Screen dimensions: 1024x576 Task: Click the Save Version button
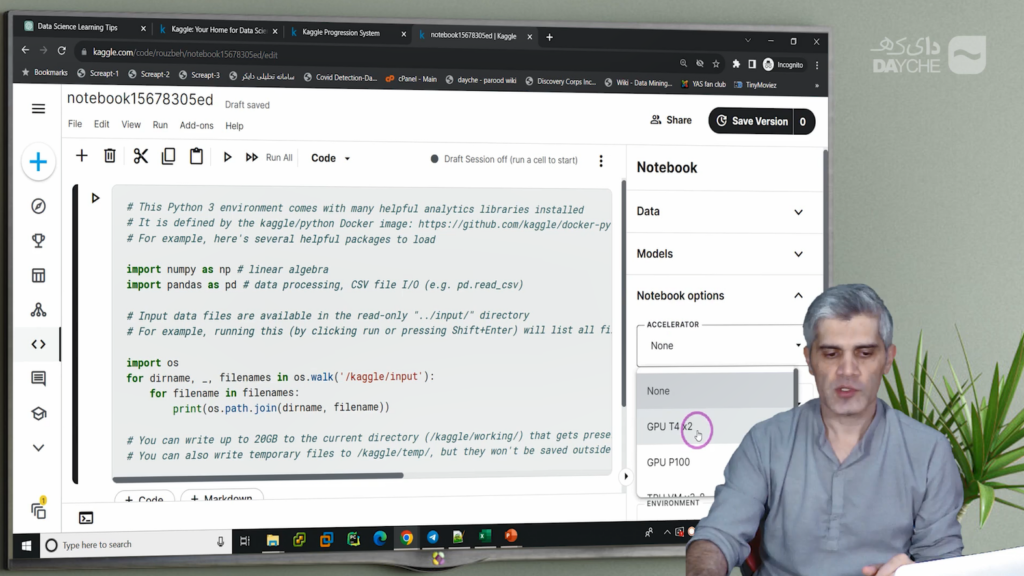tap(752, 121)
